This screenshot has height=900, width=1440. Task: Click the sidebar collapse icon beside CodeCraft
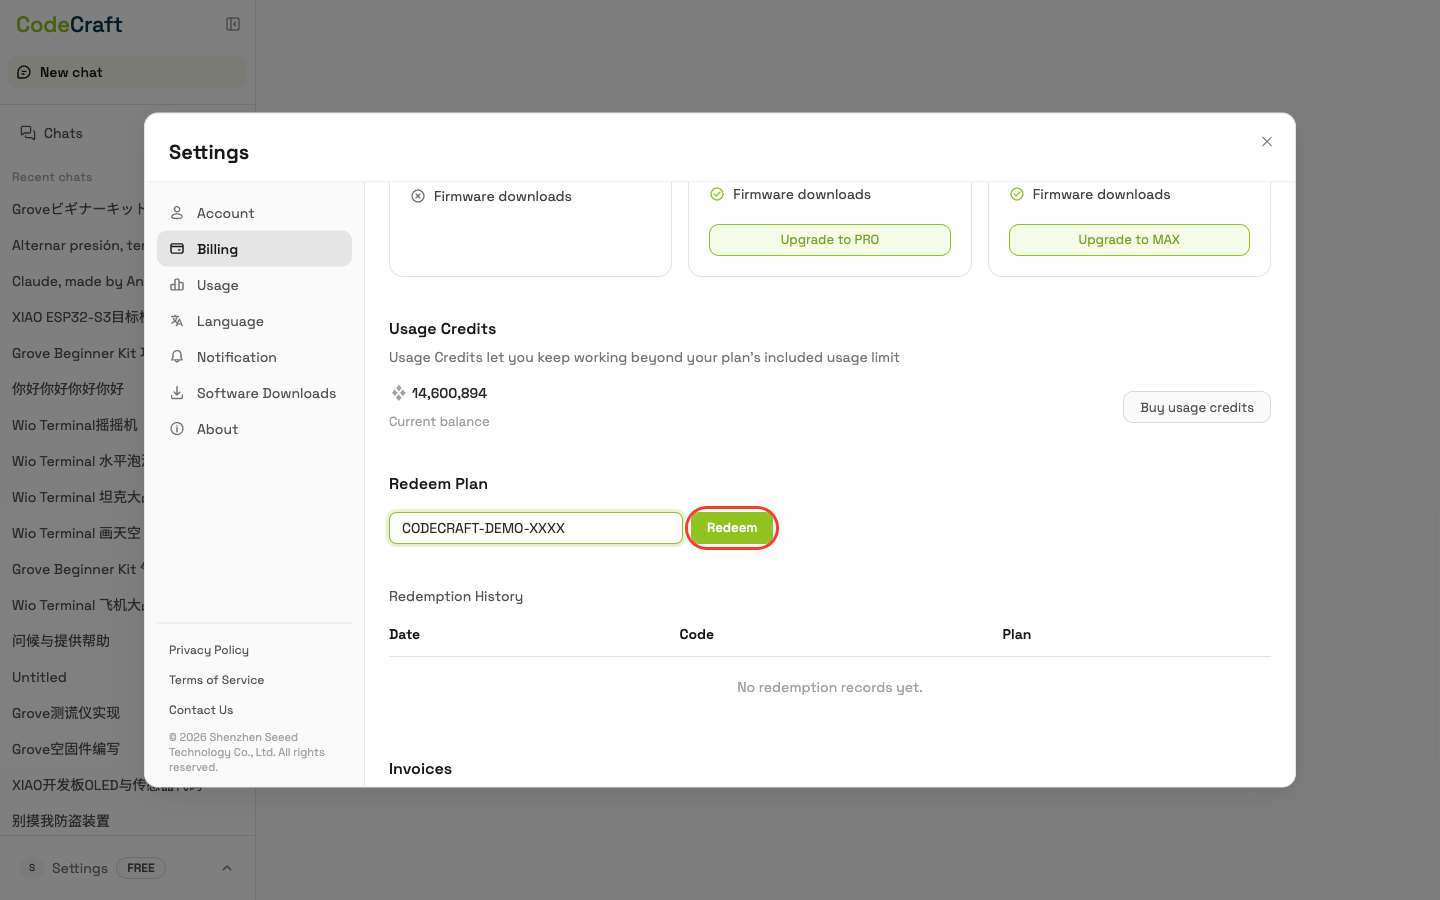pyautogui.click(x=233, y=24)
